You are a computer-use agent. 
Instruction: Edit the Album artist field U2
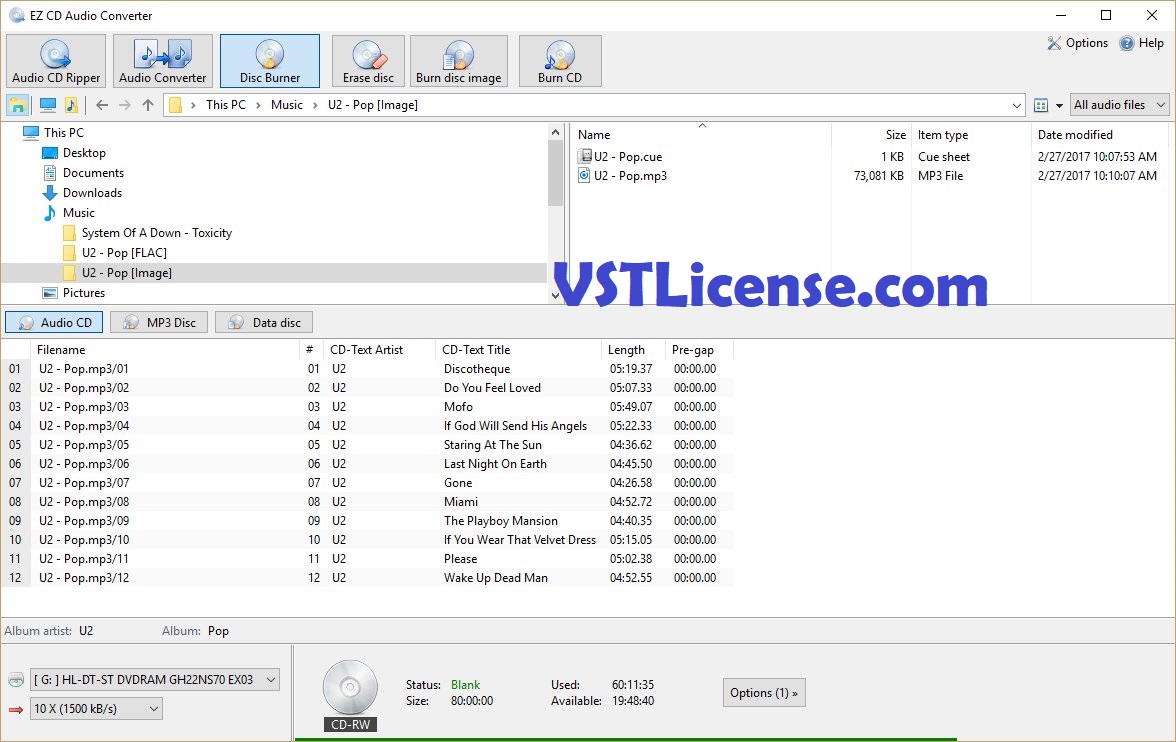pyautogui.click(x=86, y=631)
